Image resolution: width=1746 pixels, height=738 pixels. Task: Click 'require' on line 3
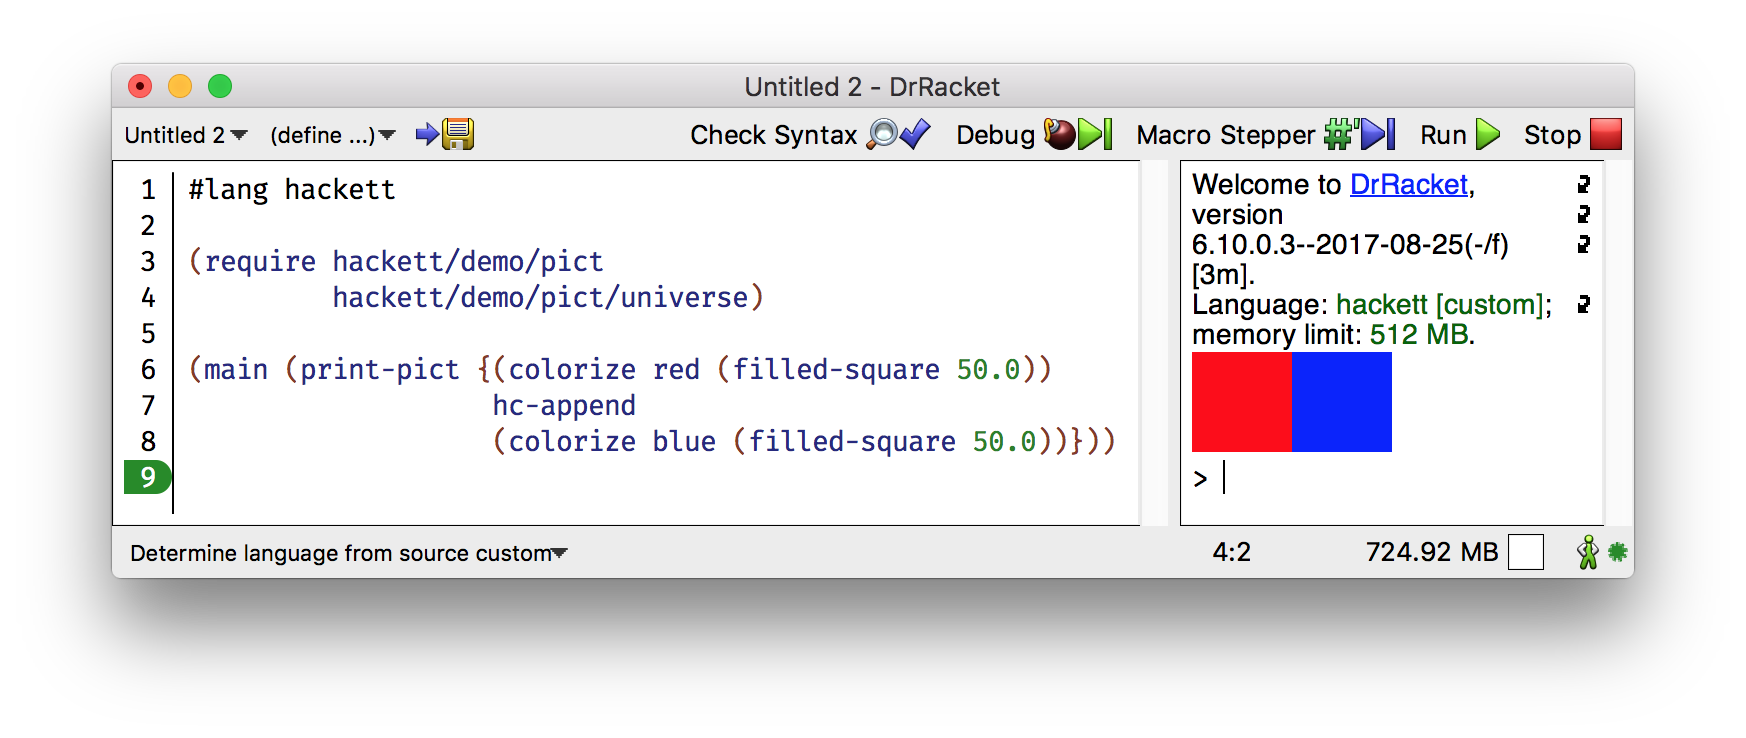point(260,262)
